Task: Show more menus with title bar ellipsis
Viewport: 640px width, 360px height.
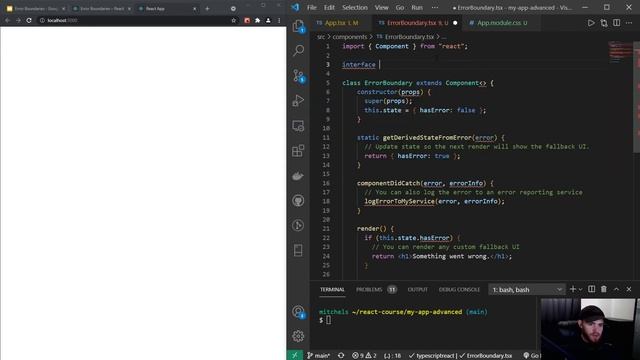Action: (435, 7)
